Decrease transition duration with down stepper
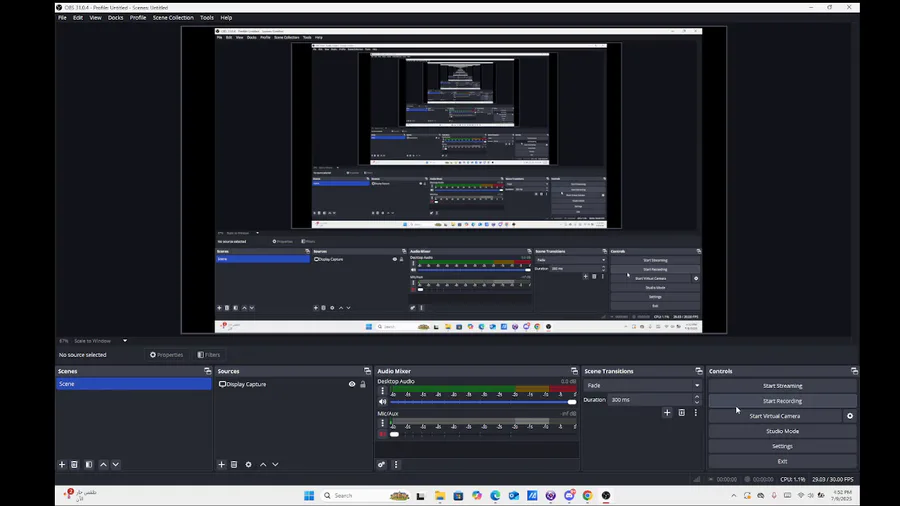This screenshot has height=506, width=900. pos(697,402)
